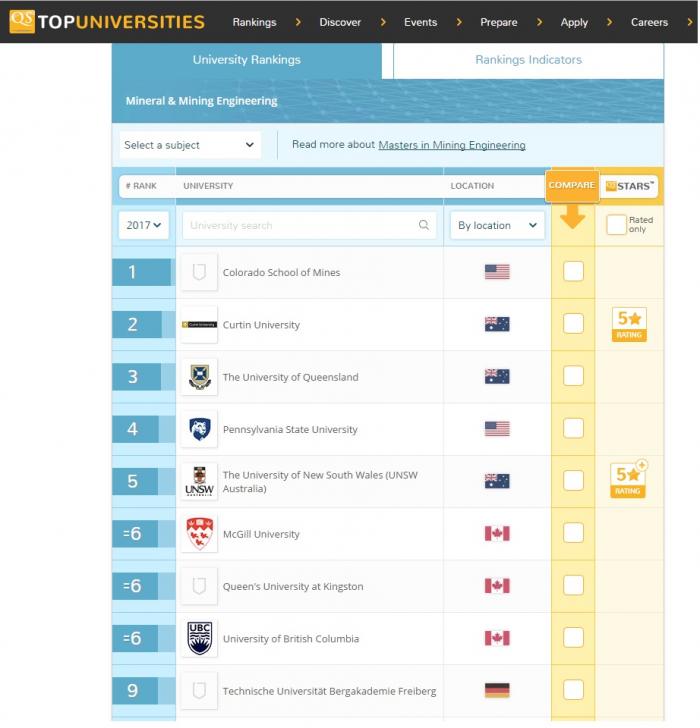Check compare box for Colorado School of Mines
This screenshot has width=700, height=728.
coord(573,271)
